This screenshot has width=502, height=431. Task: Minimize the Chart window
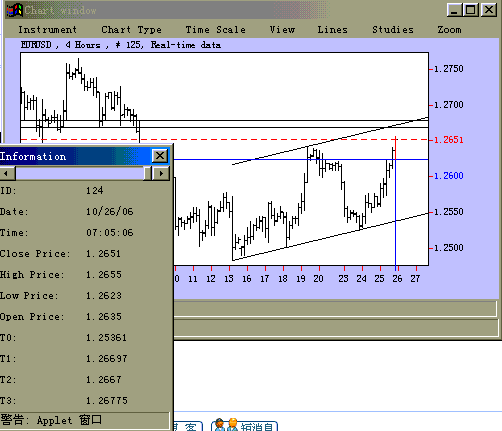pyautogui.click(x=454, y=10)
